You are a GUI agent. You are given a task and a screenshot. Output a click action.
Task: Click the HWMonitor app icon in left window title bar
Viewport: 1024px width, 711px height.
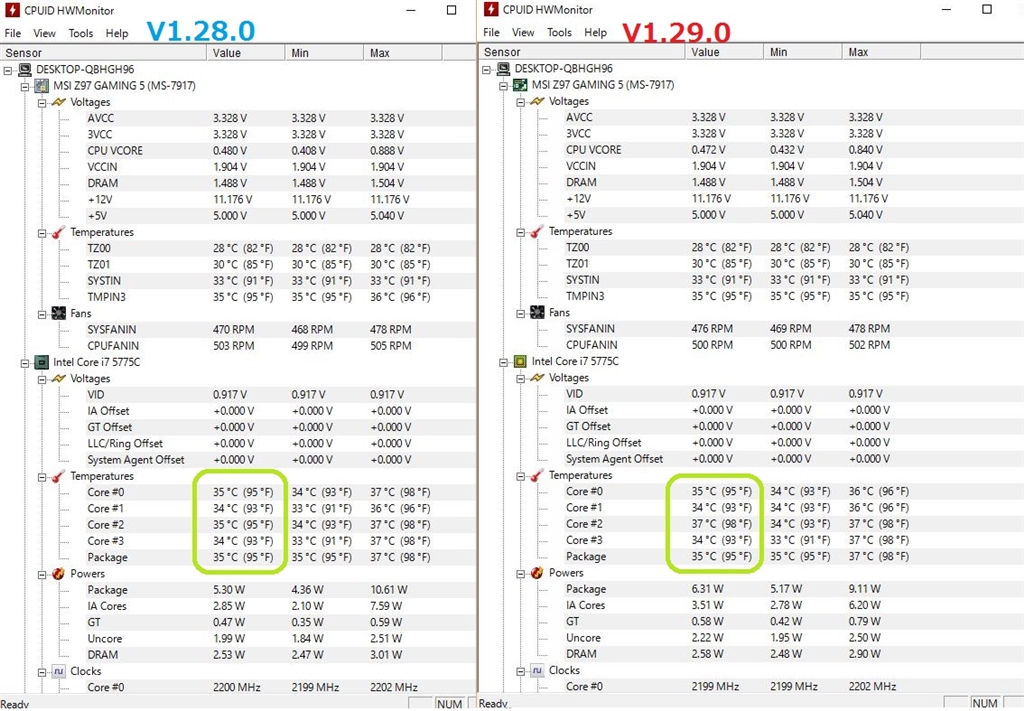tap(12, 10)
